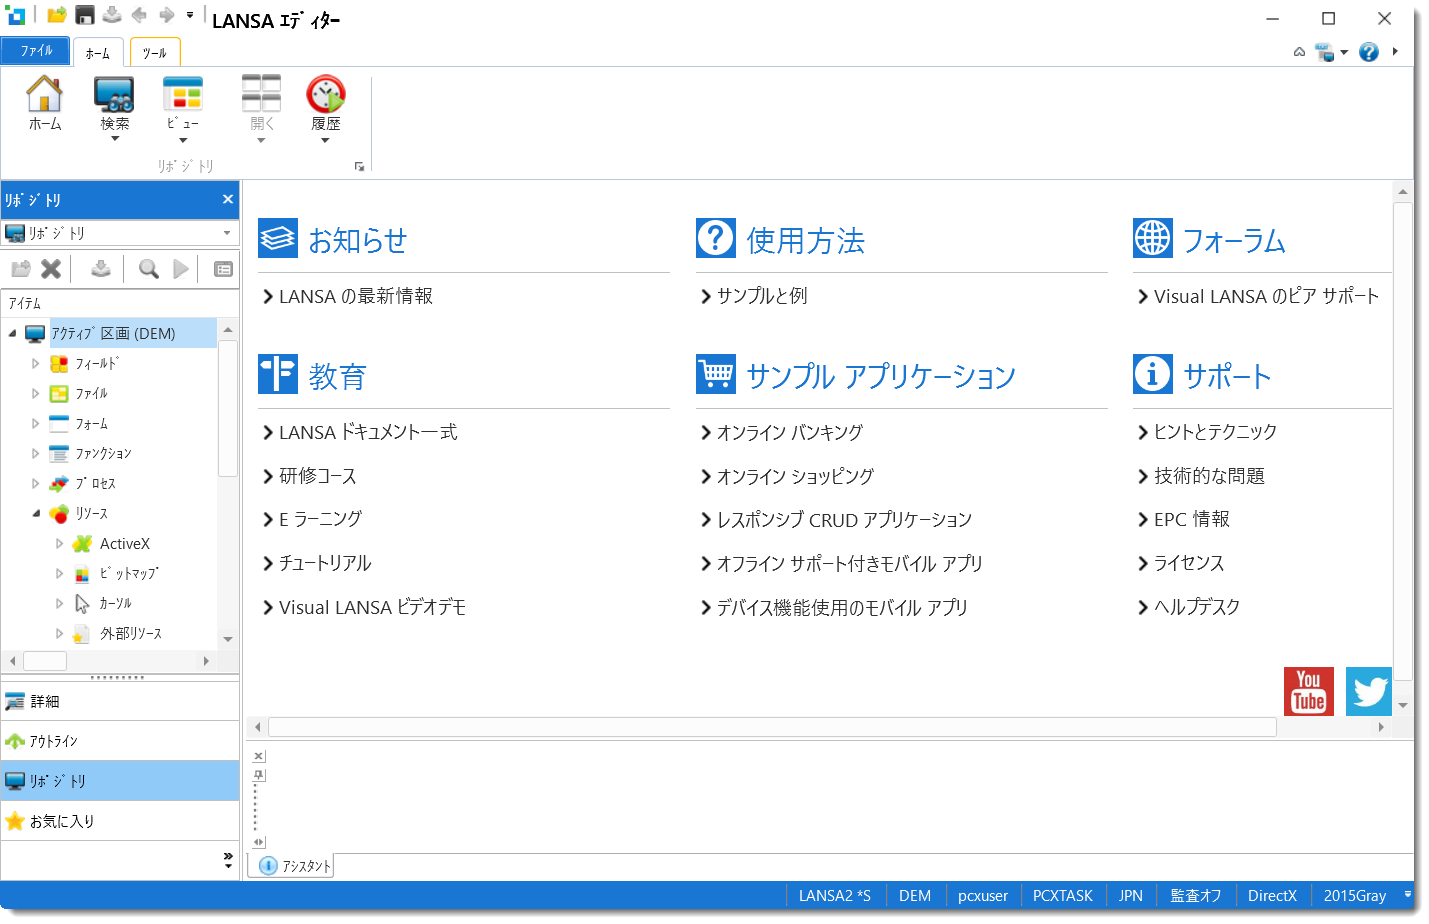The image size is (1429, 924).
Task: Click the back arrow in quick access toolbar
Action: [139, 15]
